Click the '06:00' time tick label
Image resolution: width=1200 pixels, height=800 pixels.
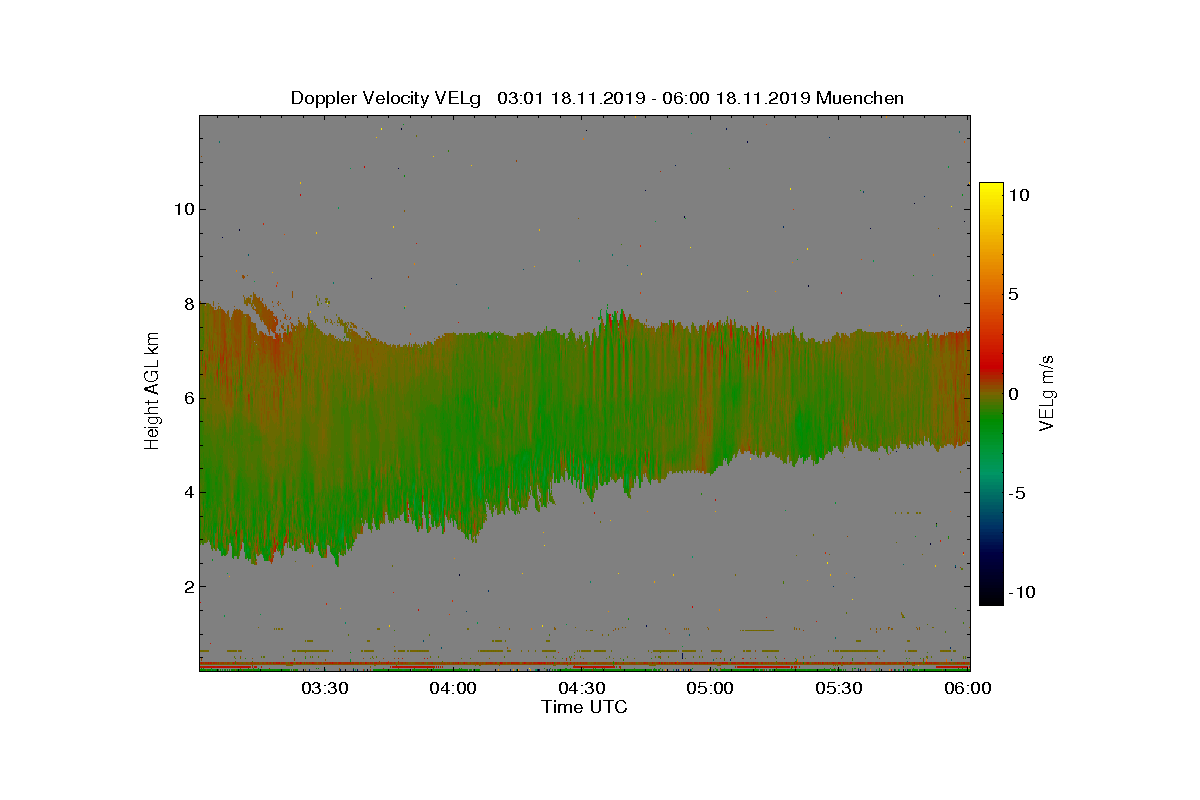click(968, 688)
